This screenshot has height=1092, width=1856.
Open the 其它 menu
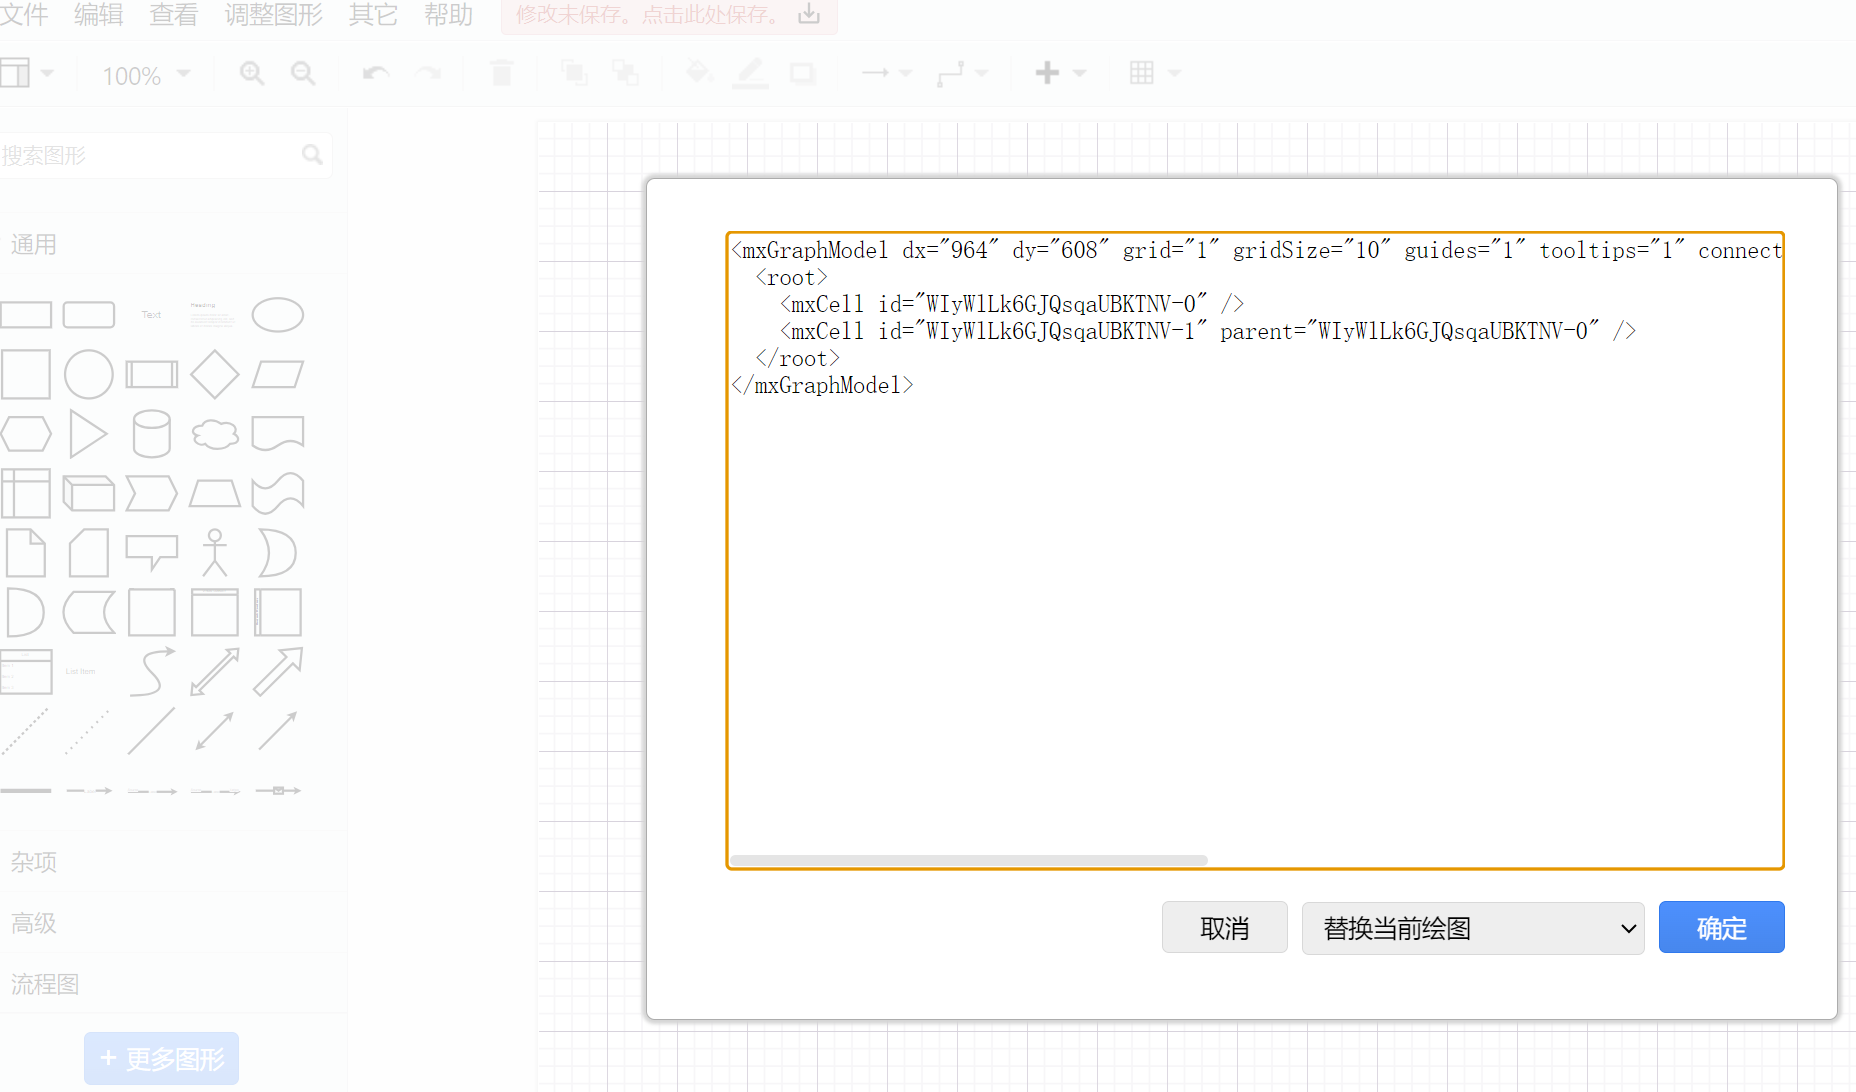(373, 15)
